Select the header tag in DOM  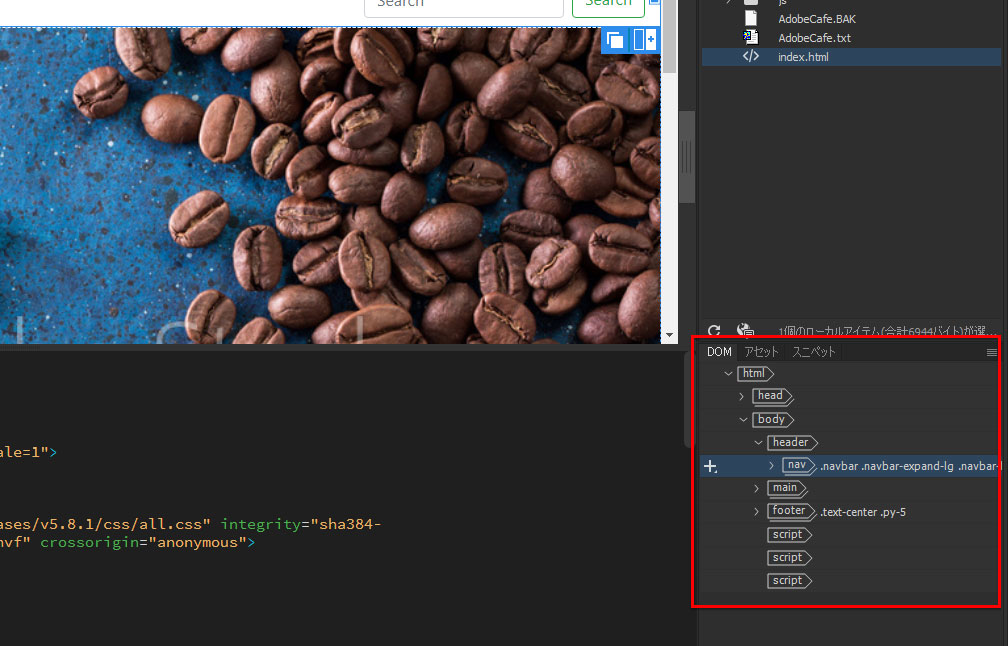point(791,443)
